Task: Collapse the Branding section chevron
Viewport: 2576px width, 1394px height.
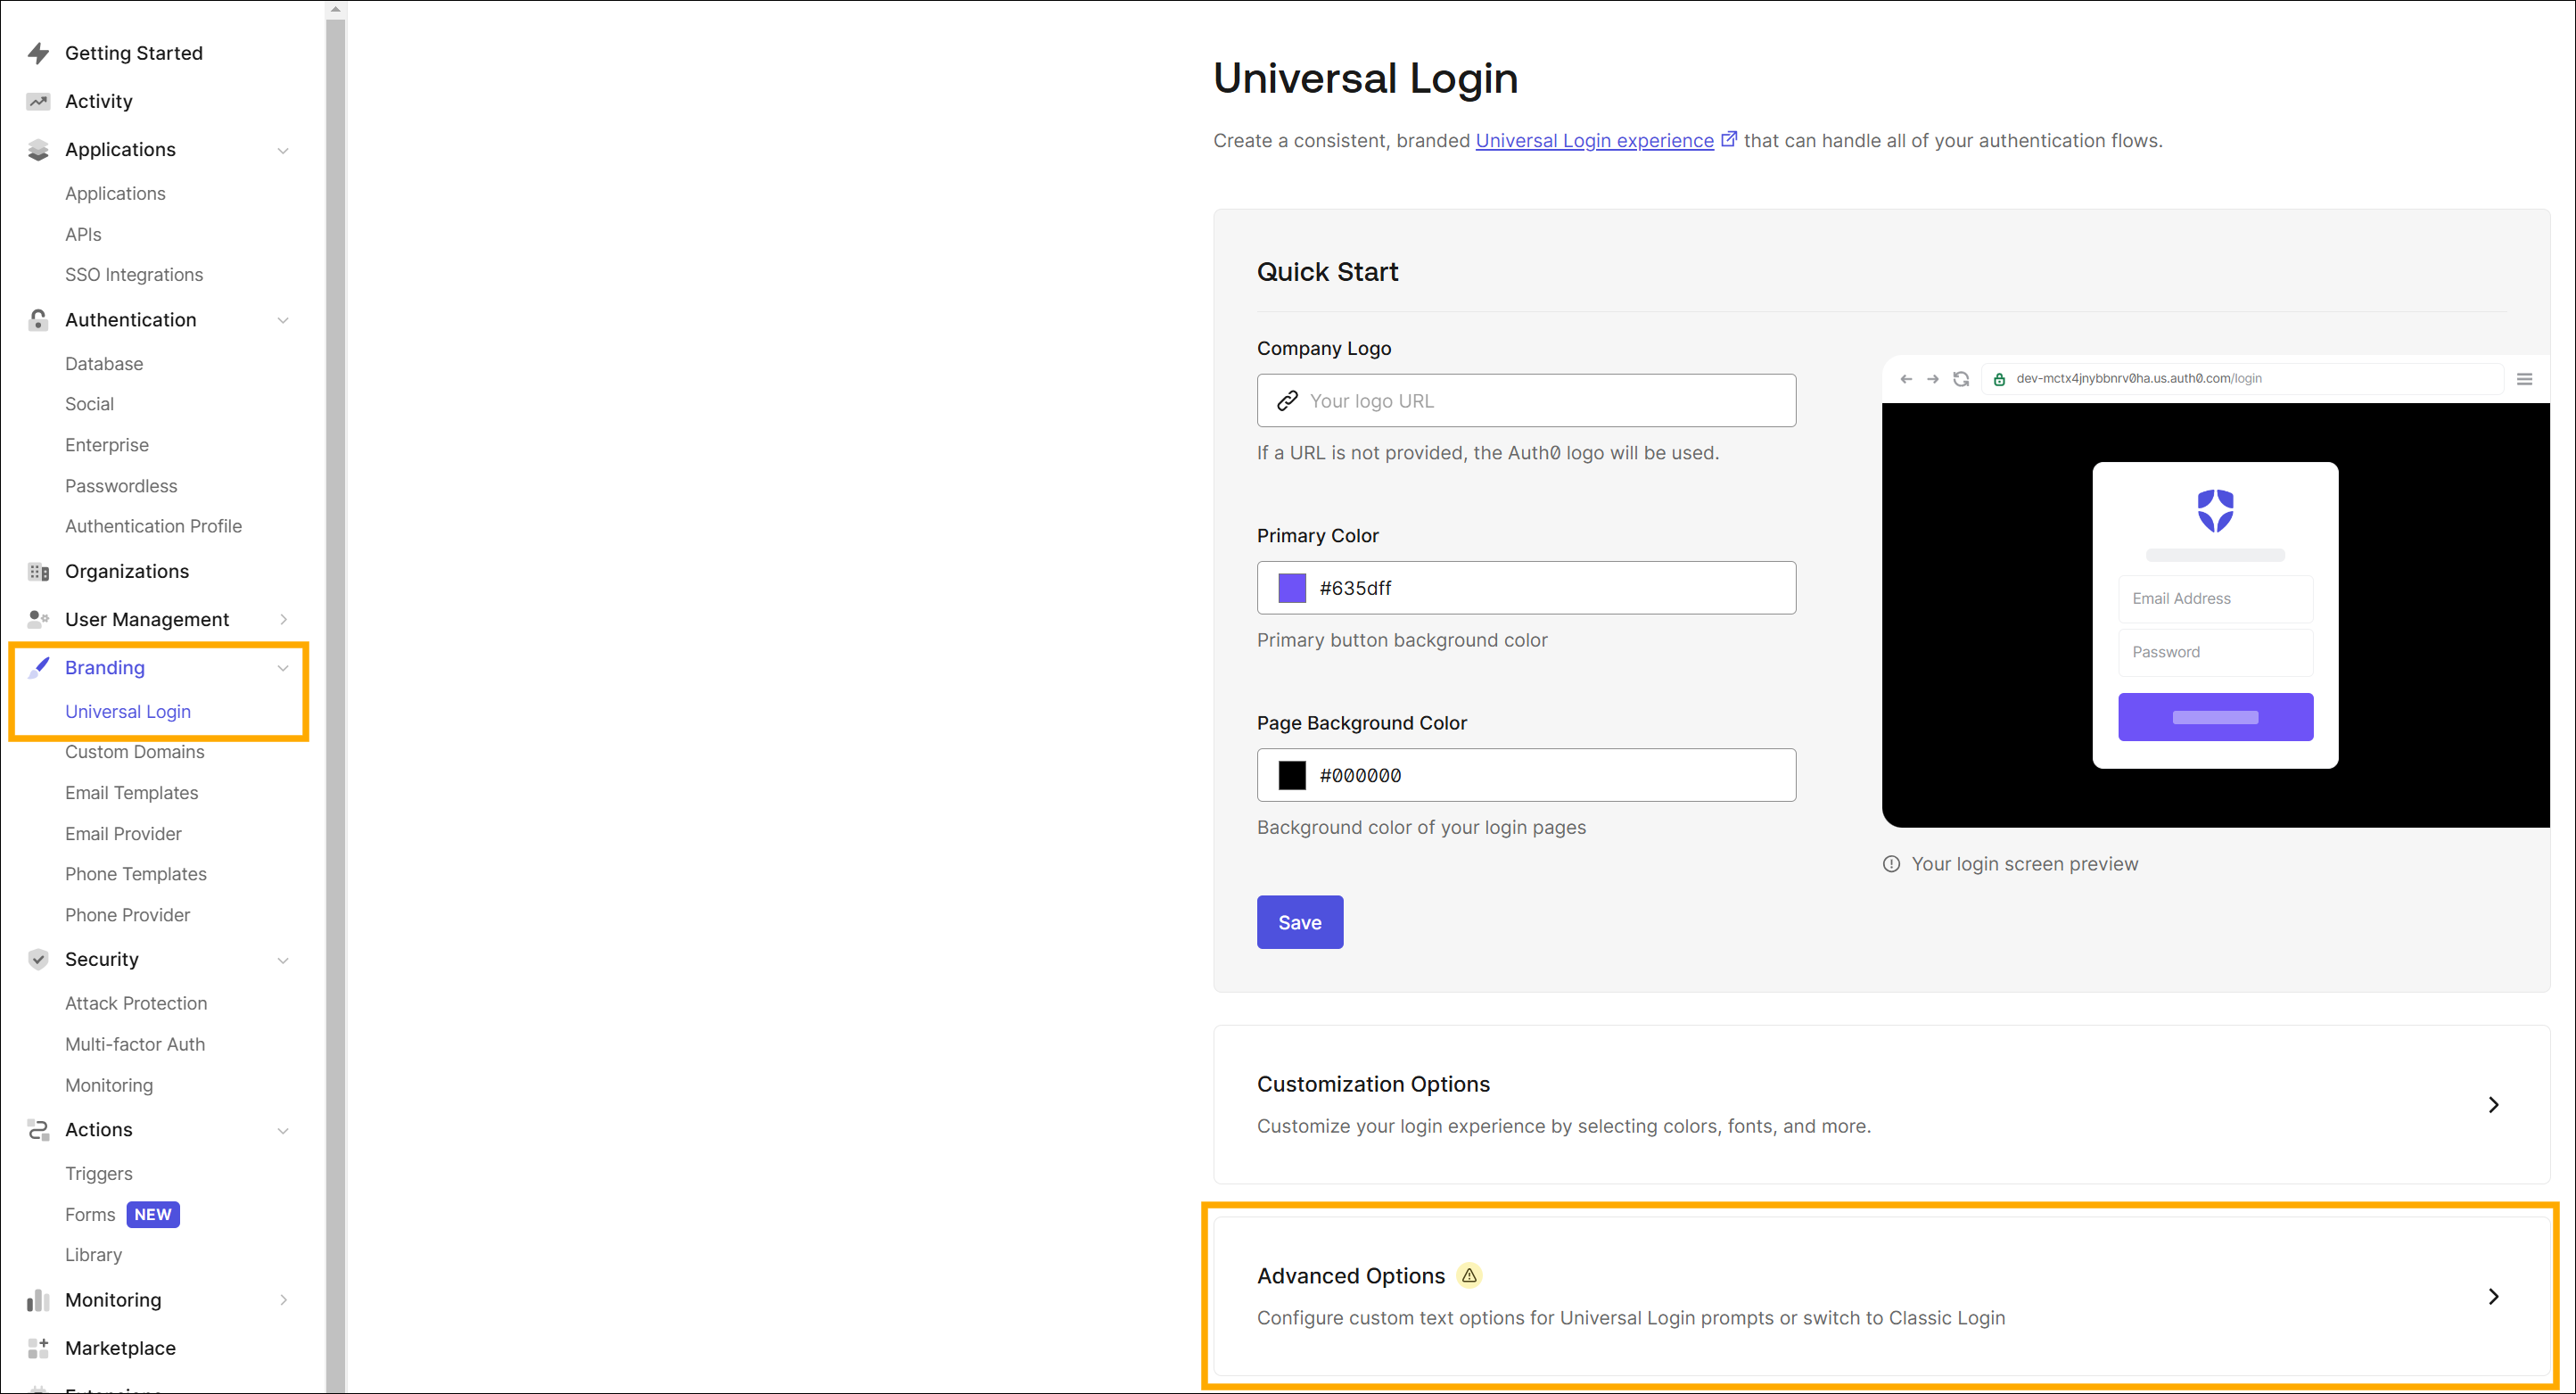Action: (284, 667)
